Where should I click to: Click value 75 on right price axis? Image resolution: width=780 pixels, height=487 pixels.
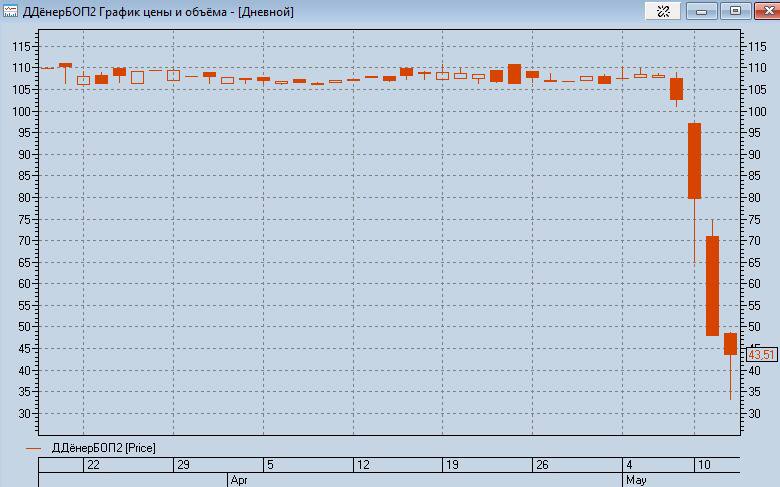point(754,219)
